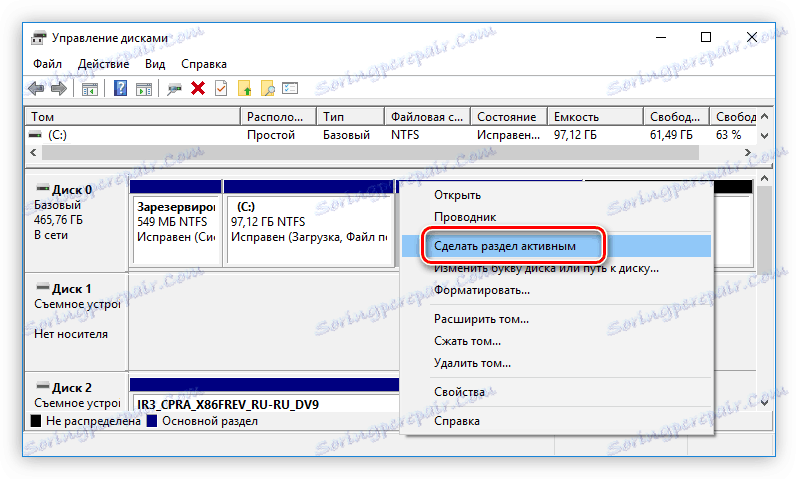Open the blue Help question-mark icon
Image resolution: width=798 pixels, height=479 pixels.
click(120, 89)
